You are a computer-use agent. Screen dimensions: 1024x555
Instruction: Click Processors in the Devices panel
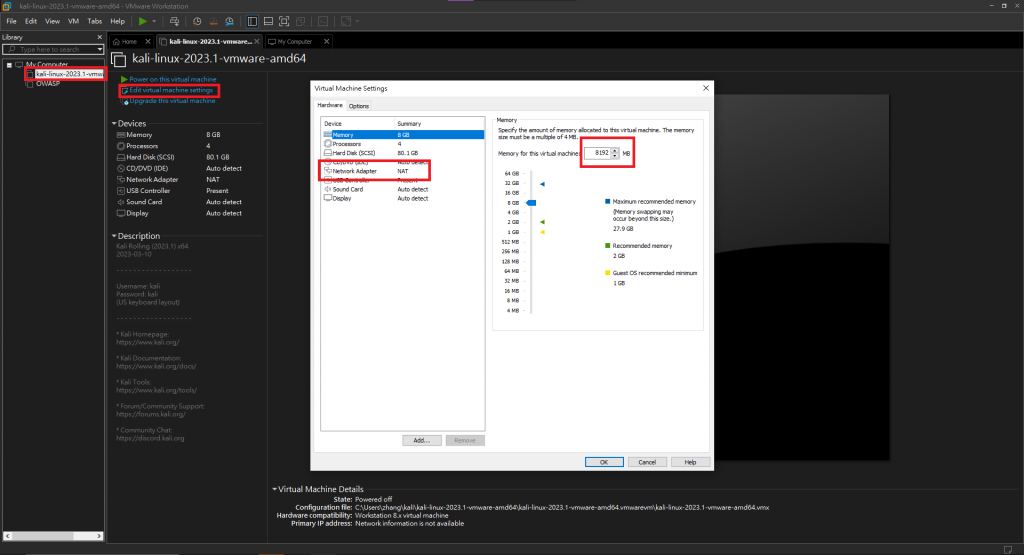point(142,146)
